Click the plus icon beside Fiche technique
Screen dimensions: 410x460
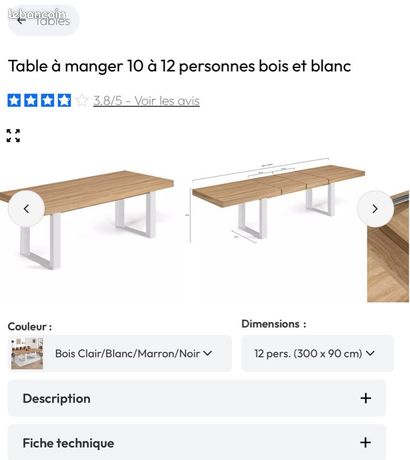tap(366, 442)
